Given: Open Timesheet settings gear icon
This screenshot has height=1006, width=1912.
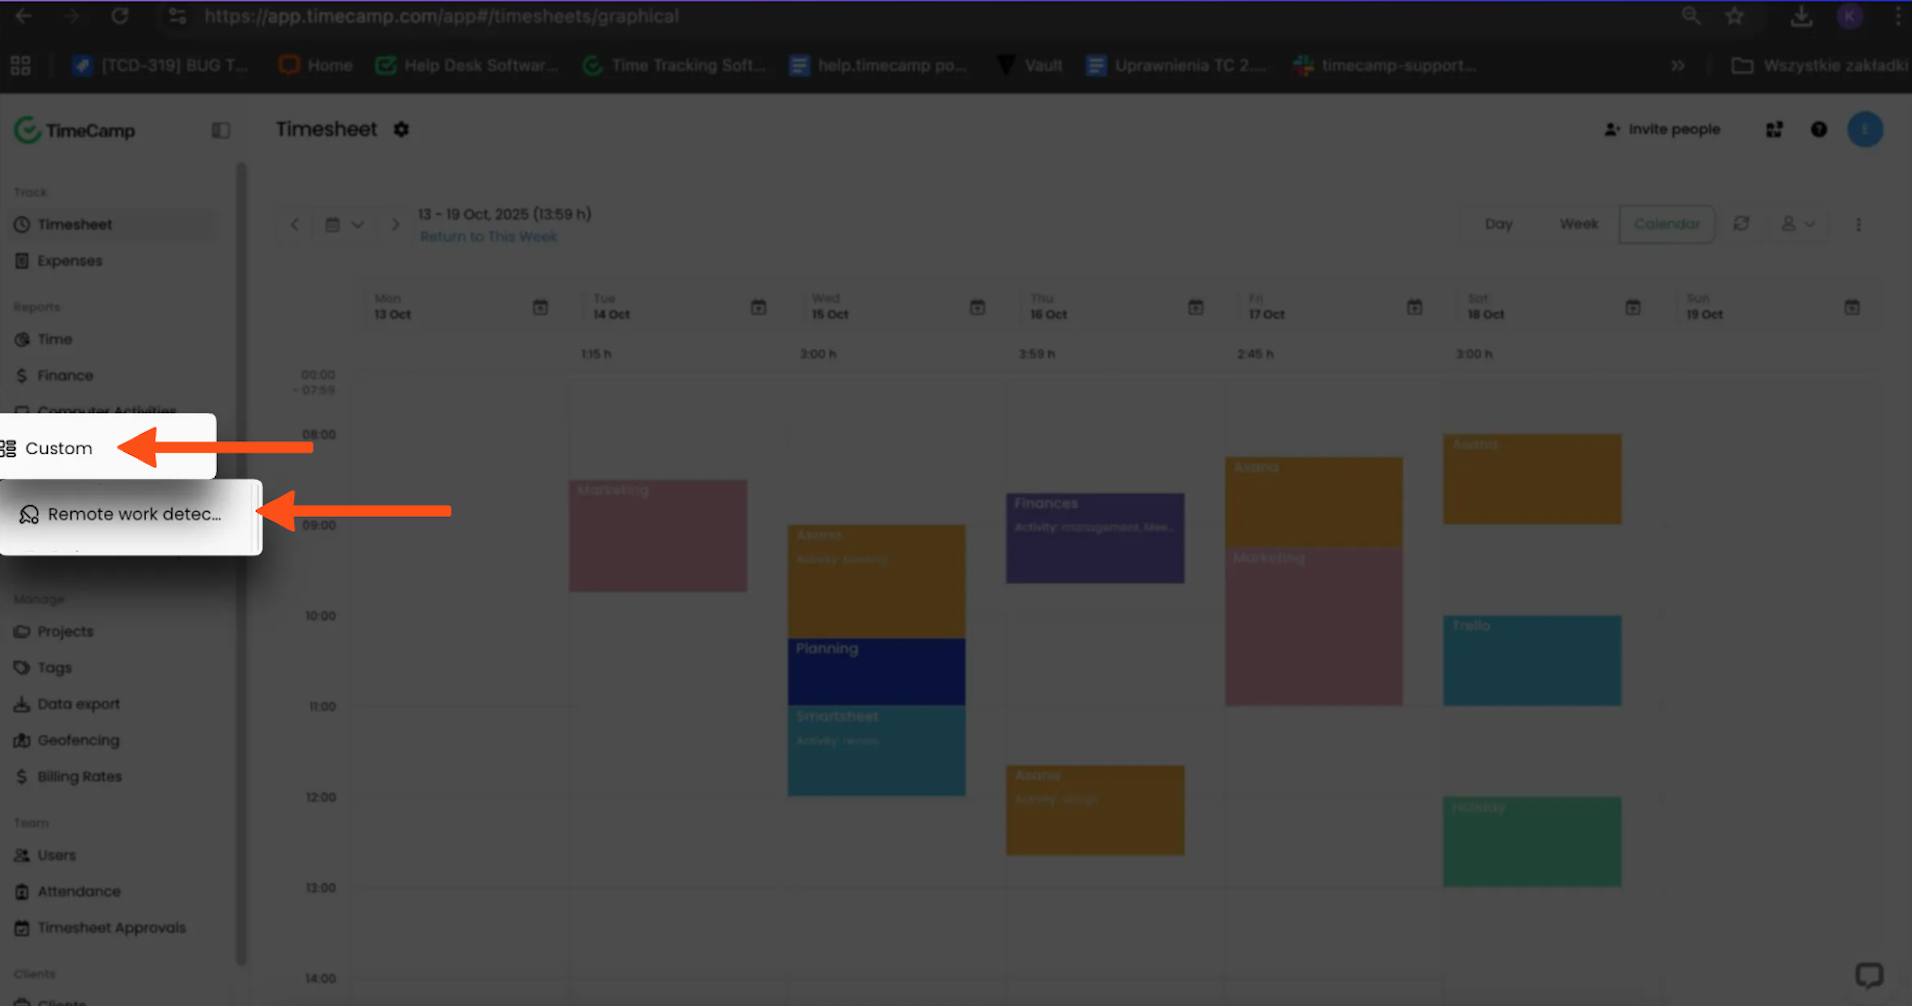Looking at the screenshot, I should click(x=401, y=129).
